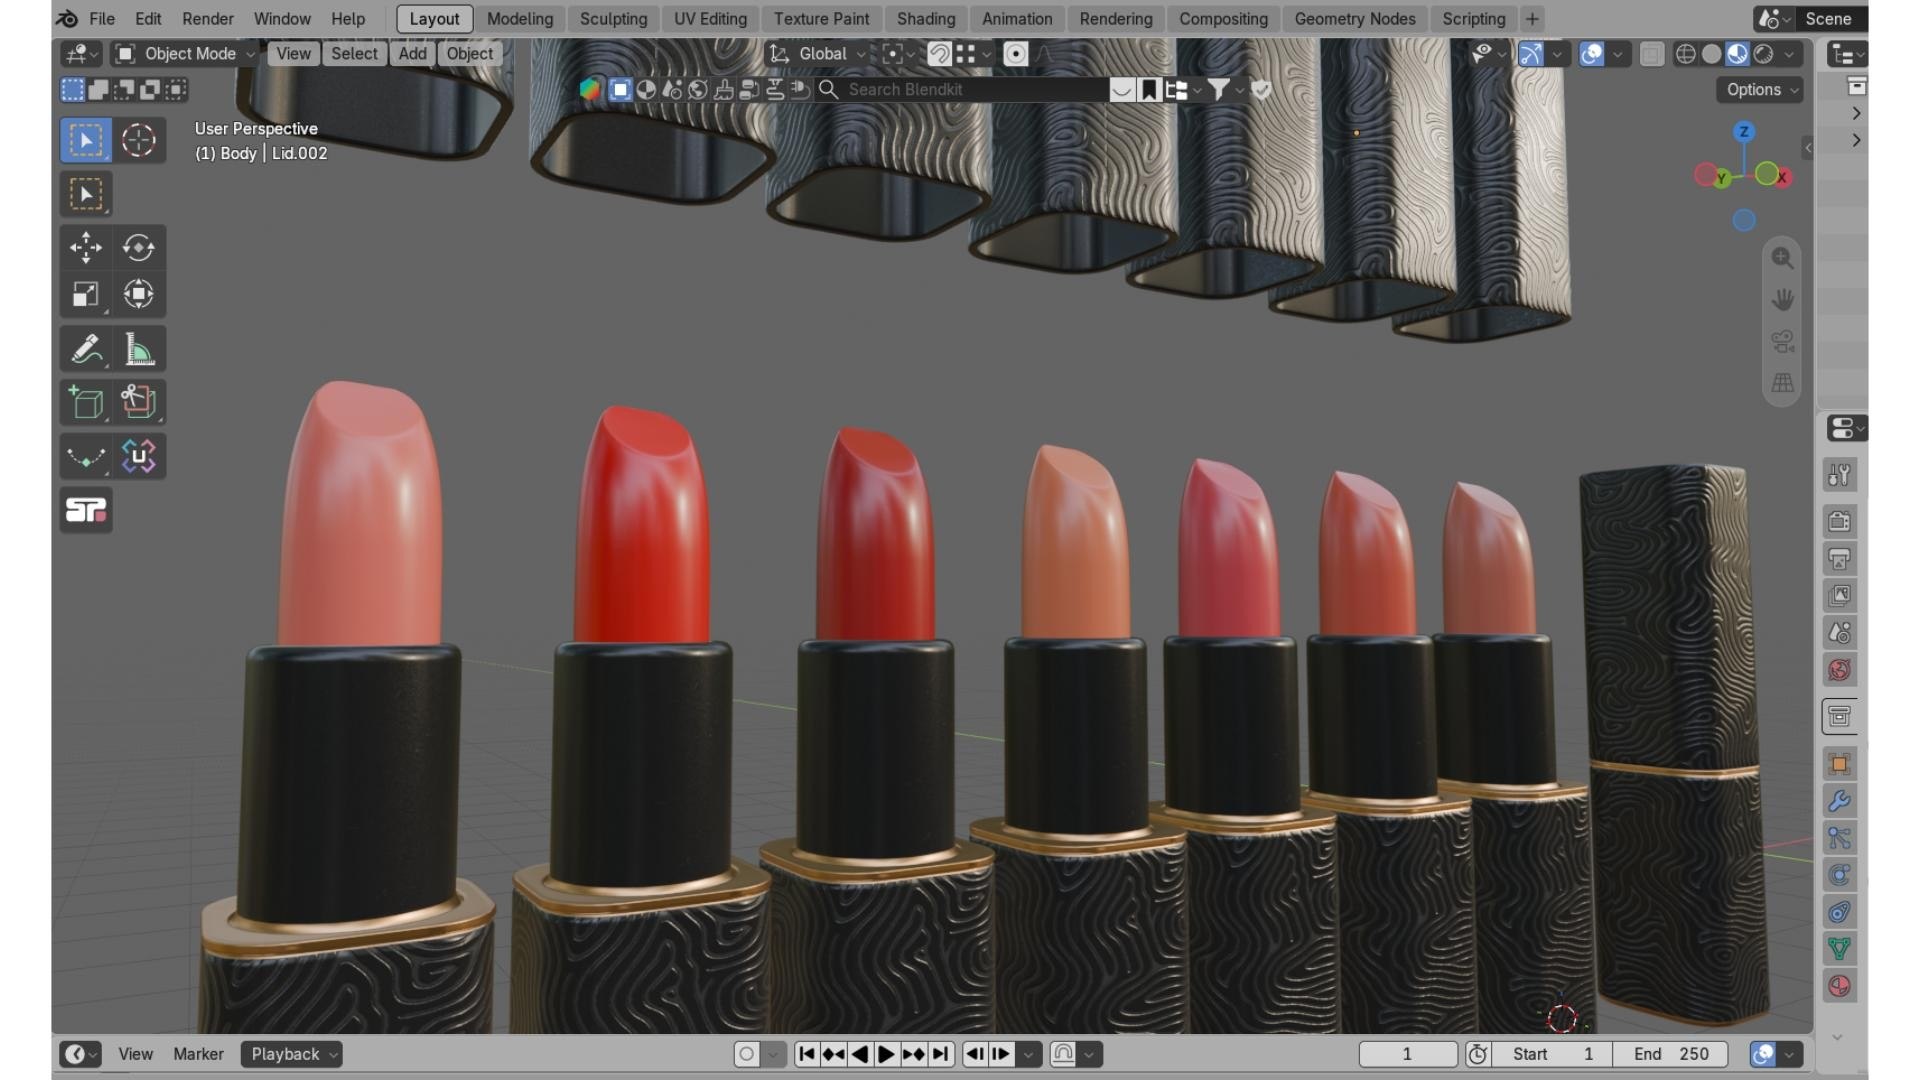
Task: Activate the 3D Cursor tool
Action: point(138,140)
